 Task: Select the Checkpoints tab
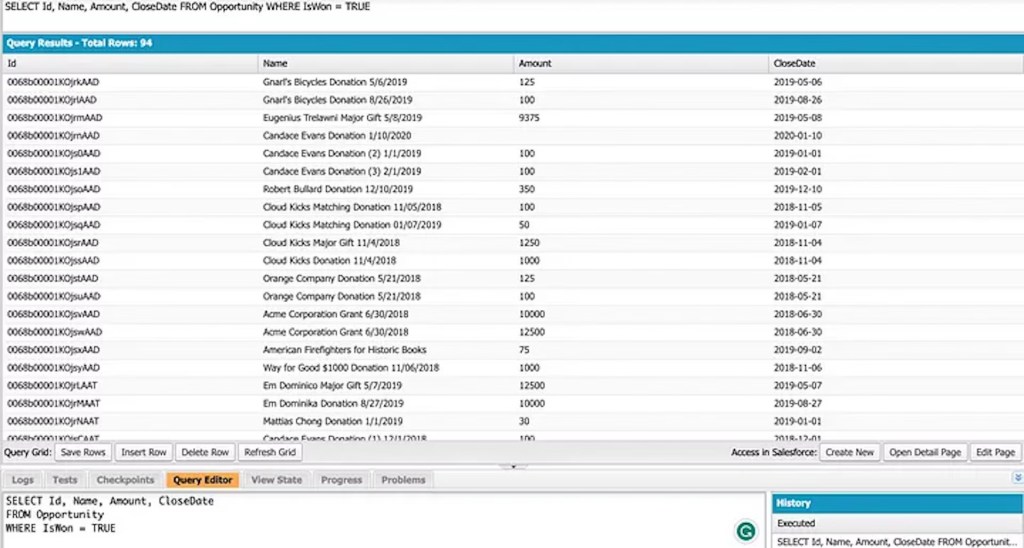[125, 480]
